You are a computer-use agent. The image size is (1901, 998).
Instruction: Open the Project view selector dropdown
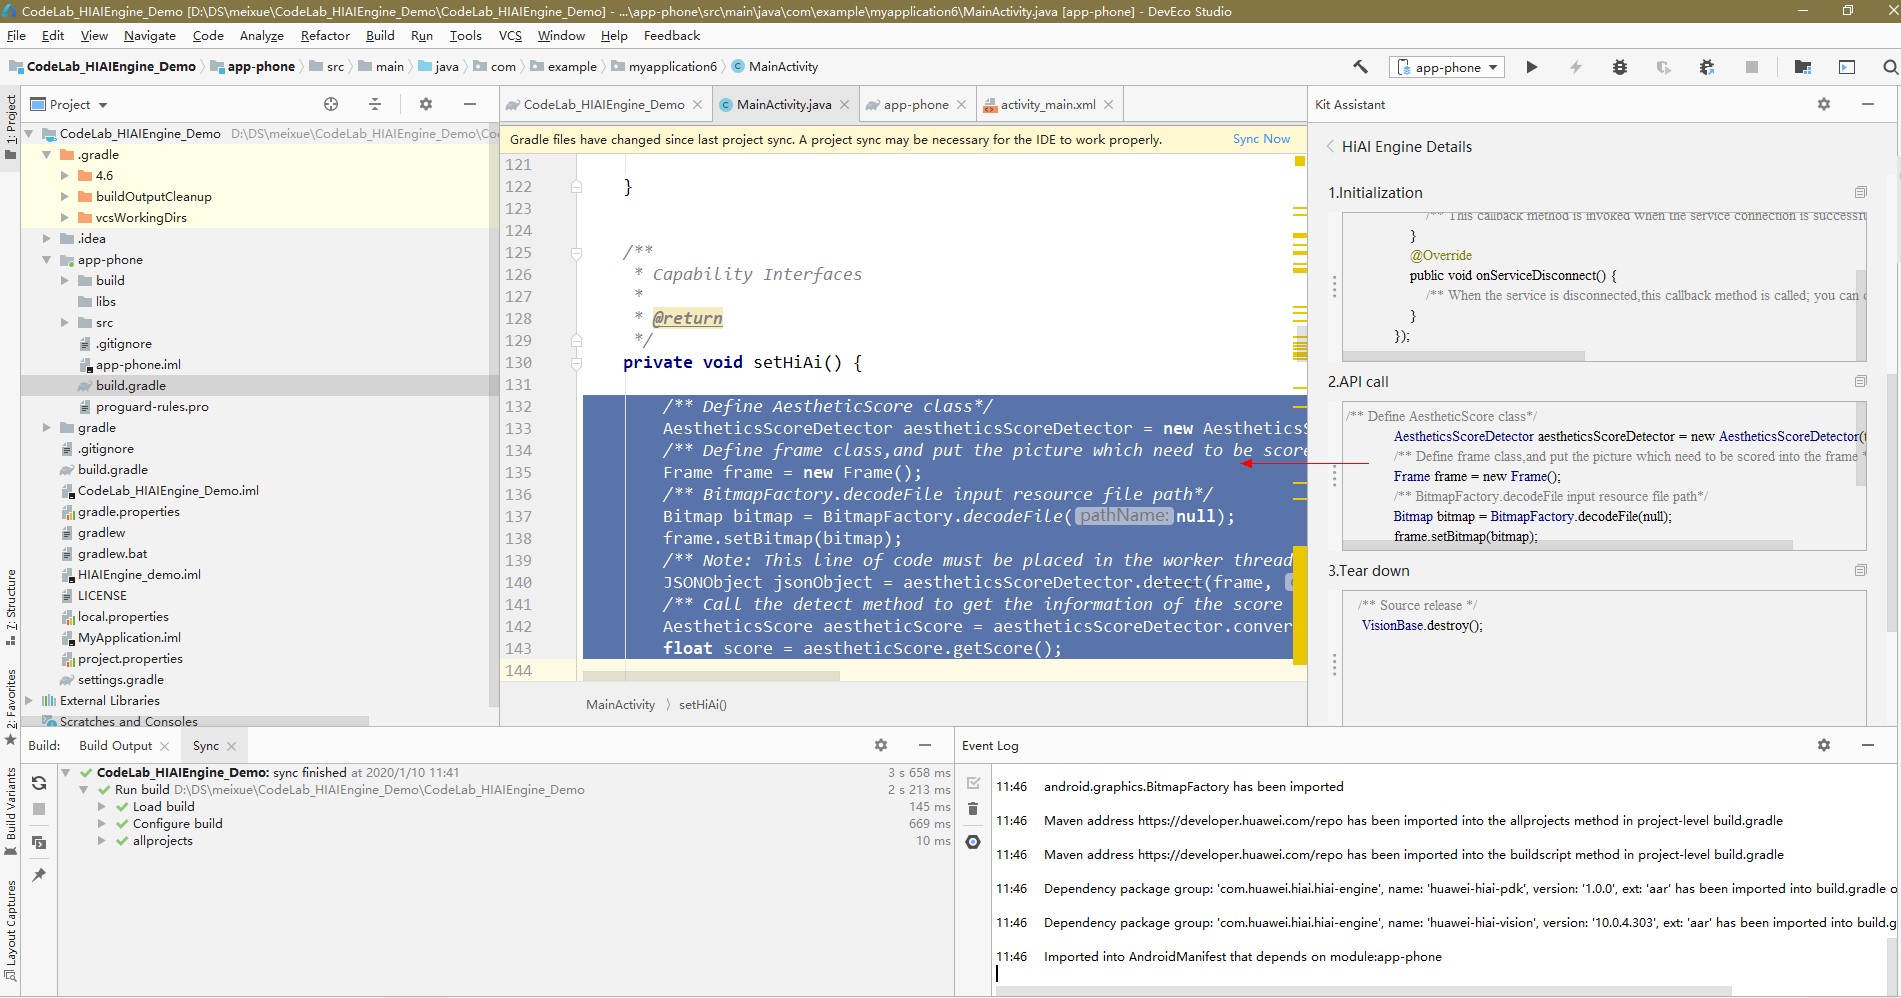point(69,104)
